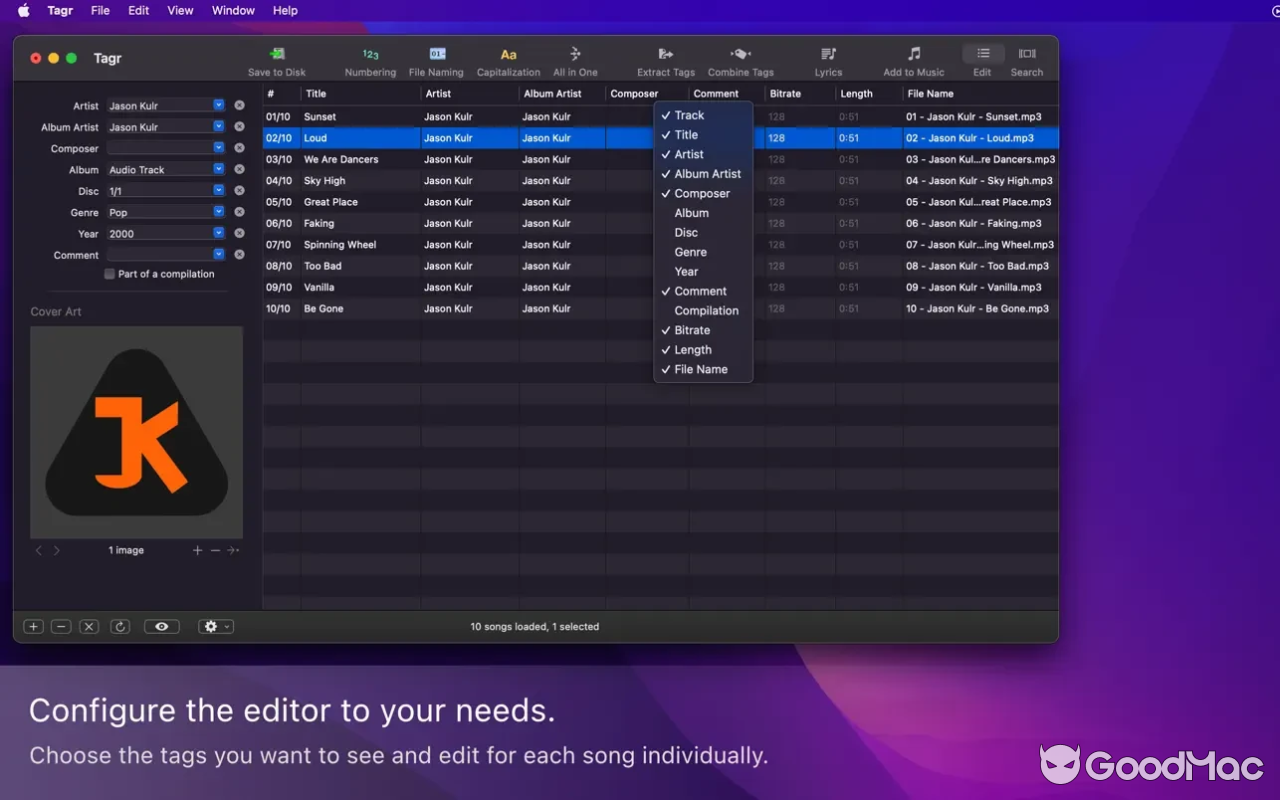The height and width of the screenshot is (800, 1280).
Task: Open the Extract Tags tool
Action: (666, 55)
